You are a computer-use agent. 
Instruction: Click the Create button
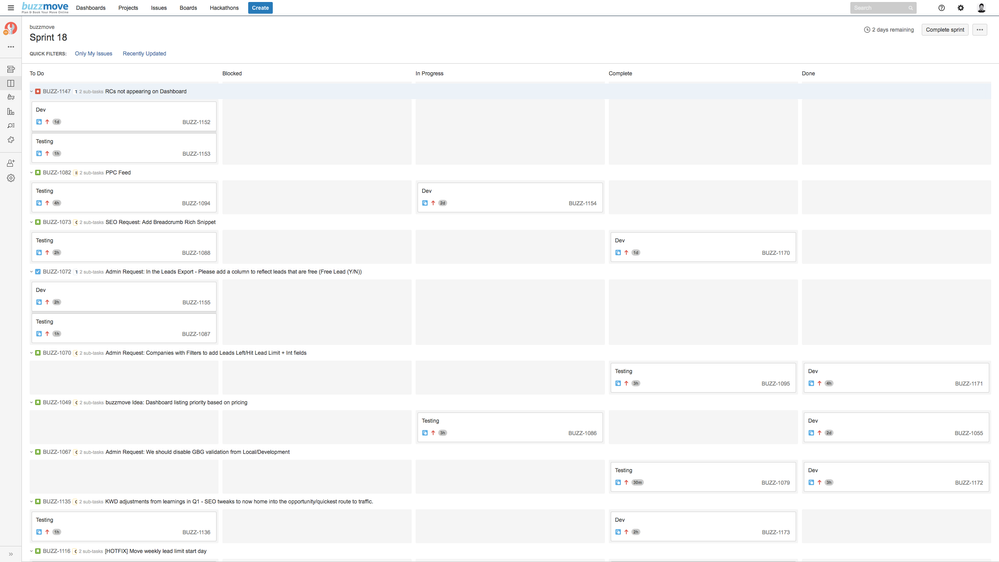tap(260, 8)
